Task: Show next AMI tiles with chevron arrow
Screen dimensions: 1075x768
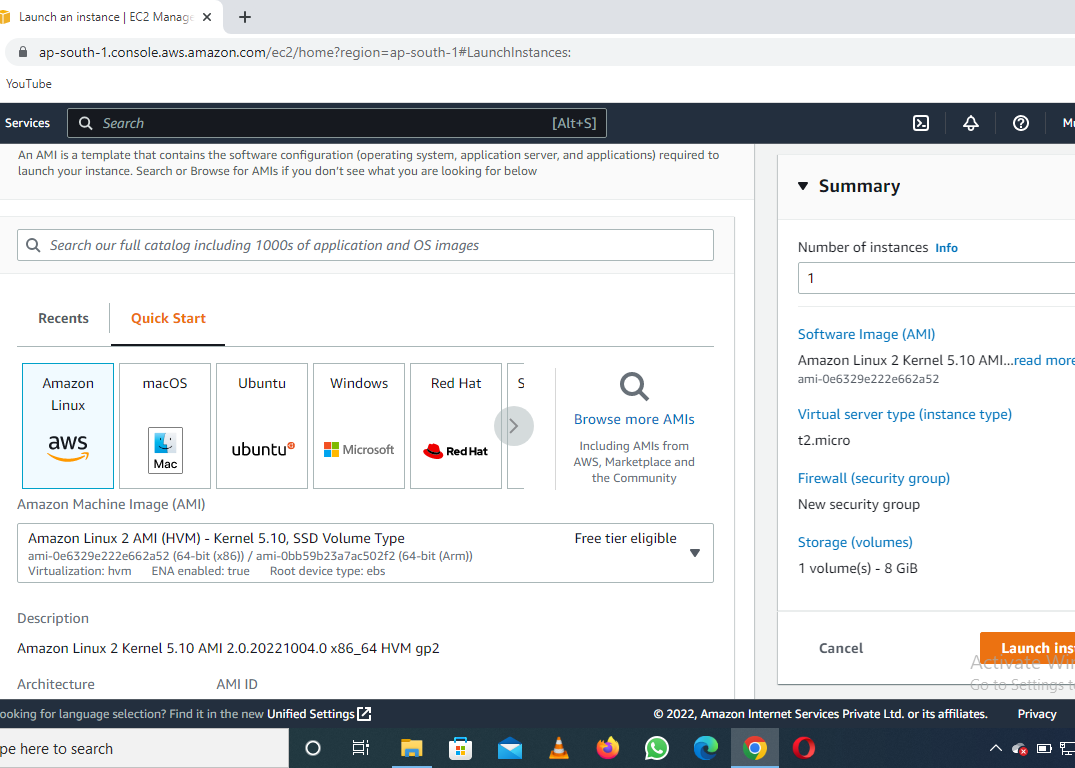Action: coord(514,426)
